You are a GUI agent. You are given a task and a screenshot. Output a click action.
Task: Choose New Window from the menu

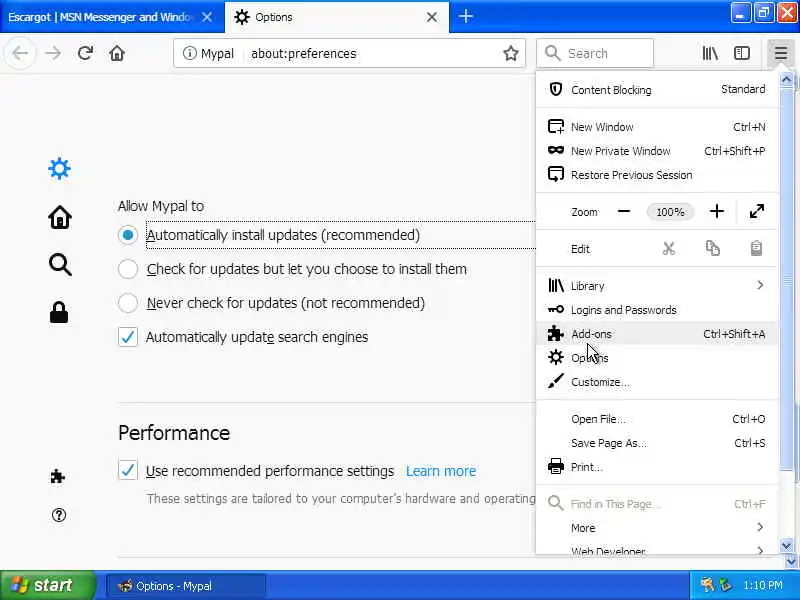657,127
